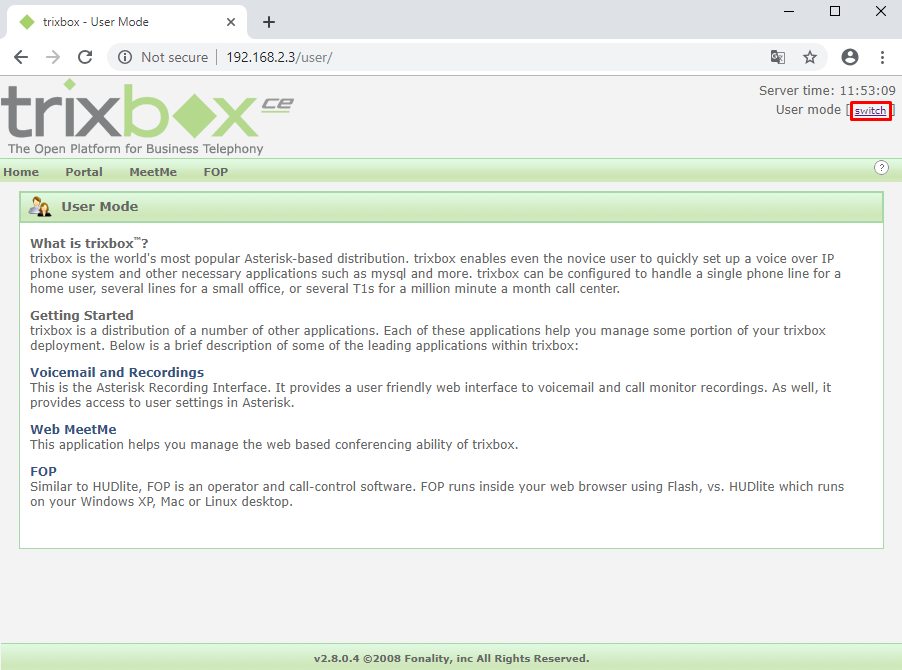
Task: Click the trixbox tab favicon
Action: 27,22
